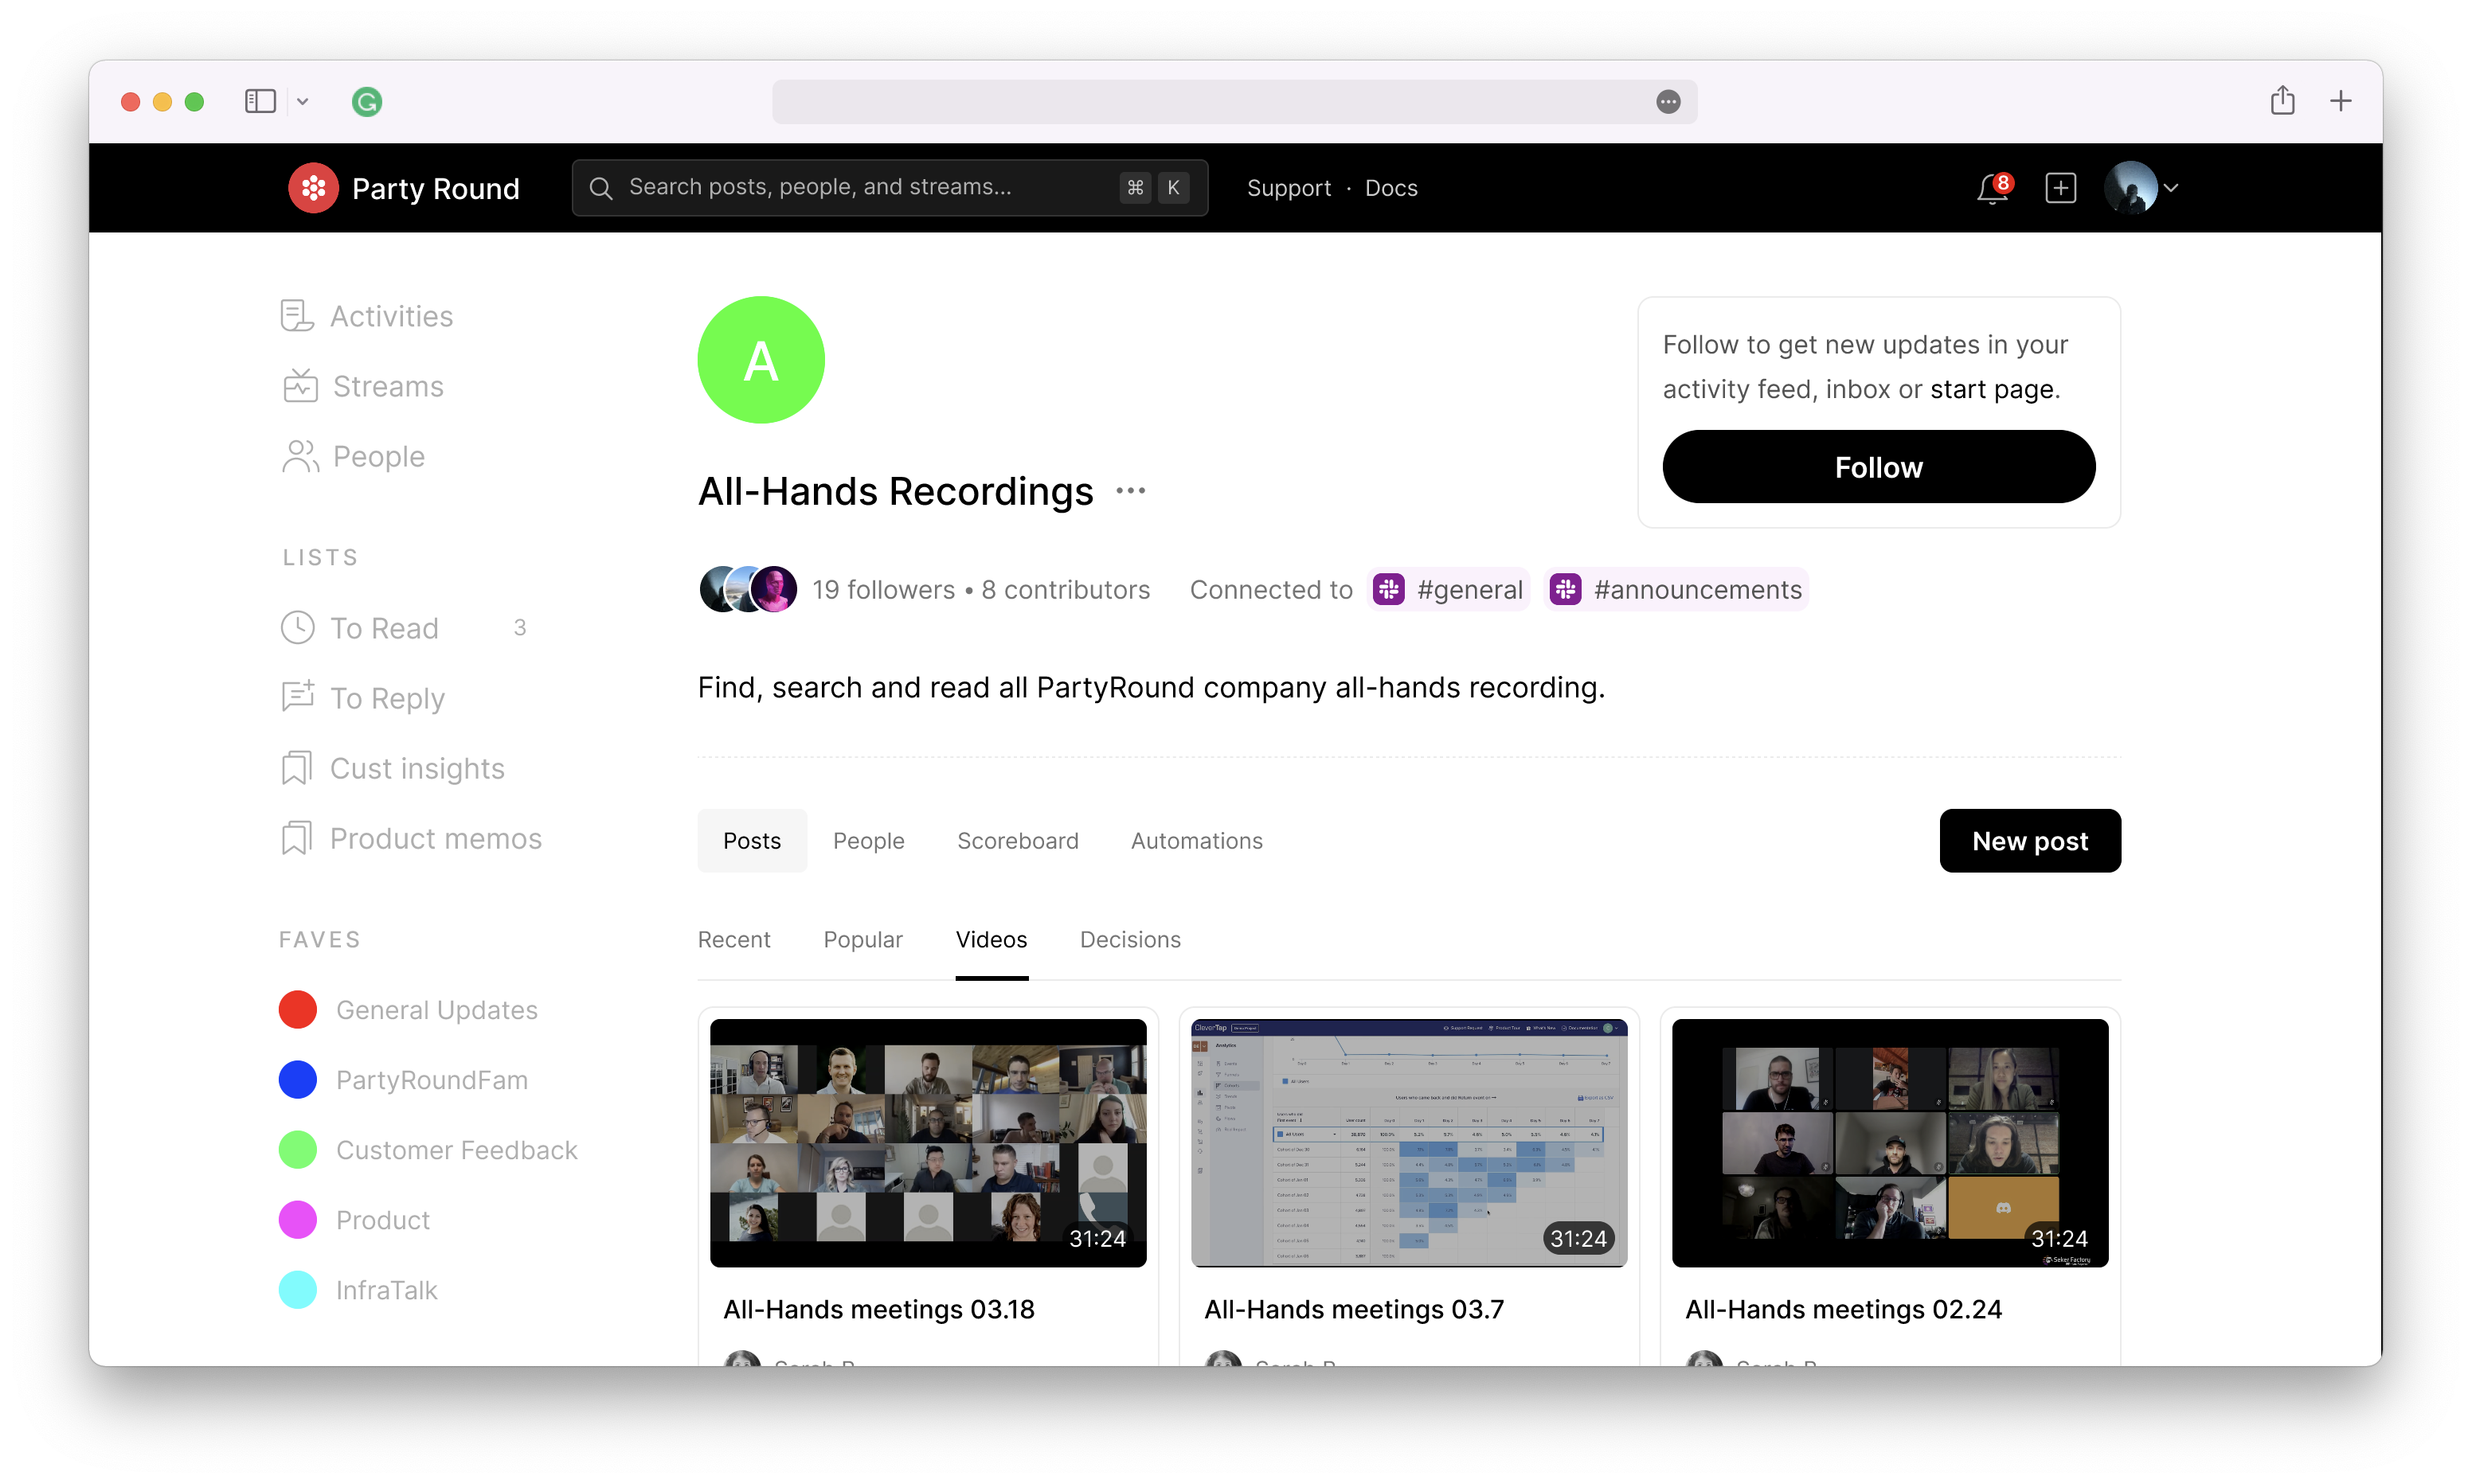Switch to the Scoreboard tab
Image resolution: width=2472 pixels, height=1484 pixels.
coord(1017,841)
